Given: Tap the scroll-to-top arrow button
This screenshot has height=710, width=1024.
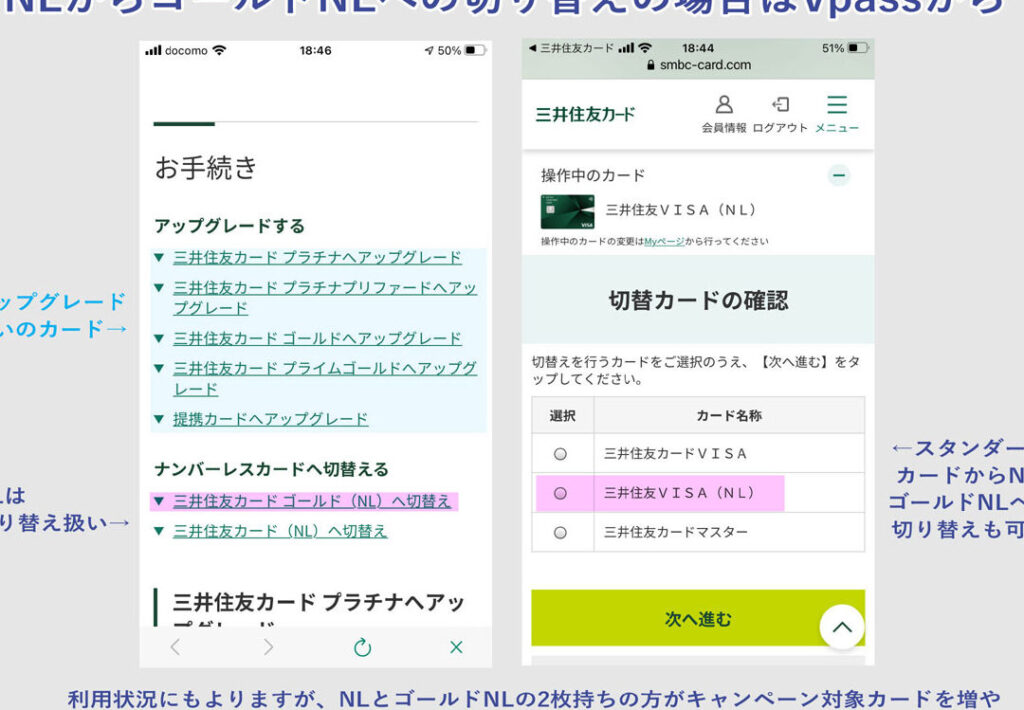Looking at the screenshot, I should tap(842, 627).
